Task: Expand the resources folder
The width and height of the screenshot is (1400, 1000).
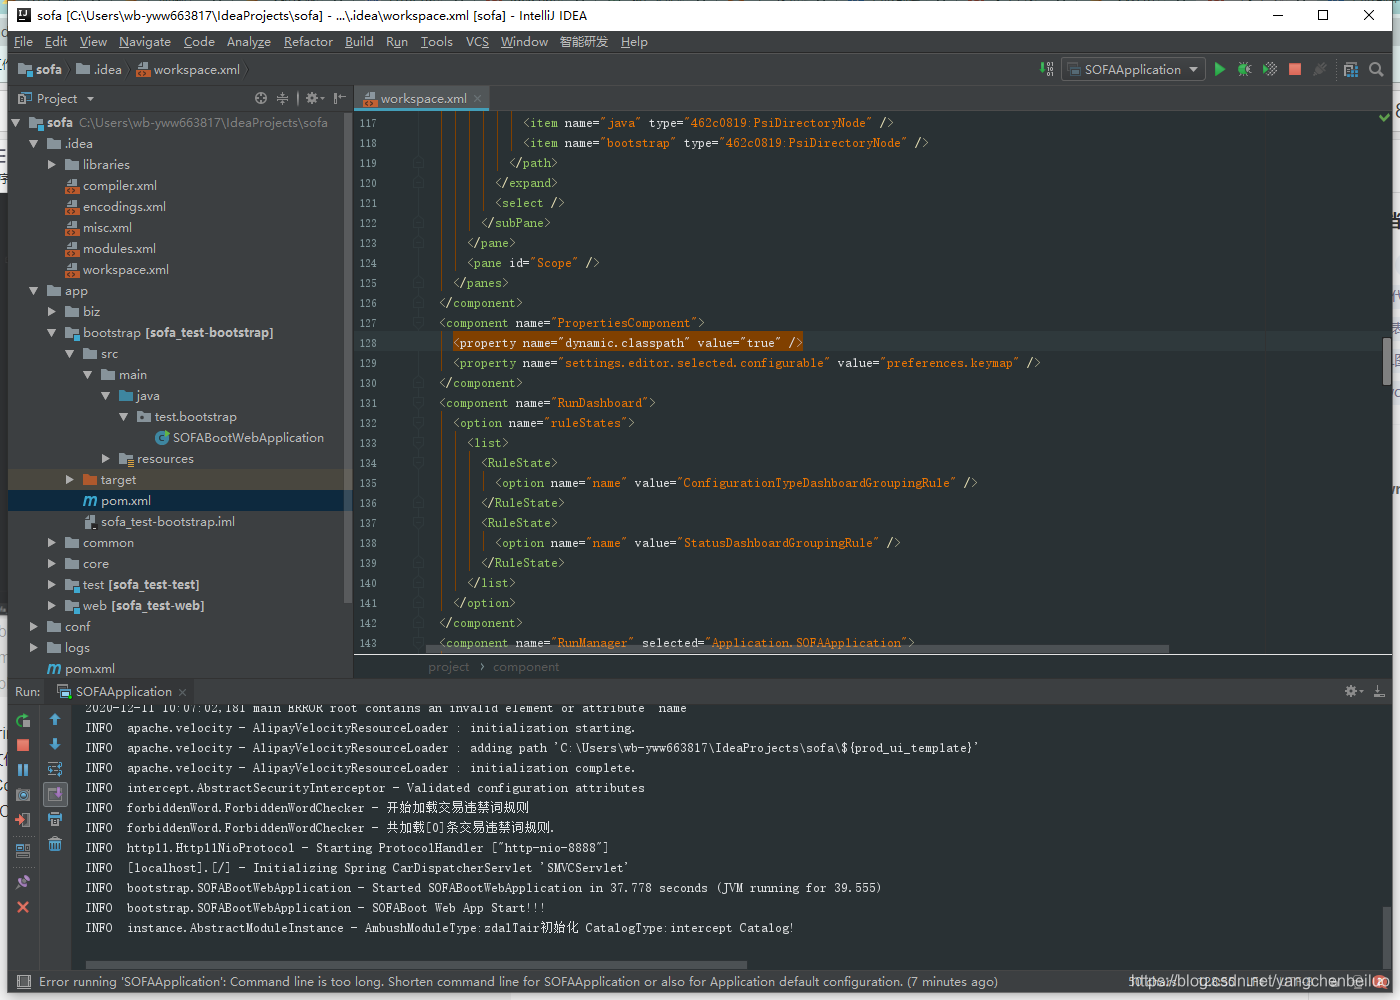Action: [106, 459]
